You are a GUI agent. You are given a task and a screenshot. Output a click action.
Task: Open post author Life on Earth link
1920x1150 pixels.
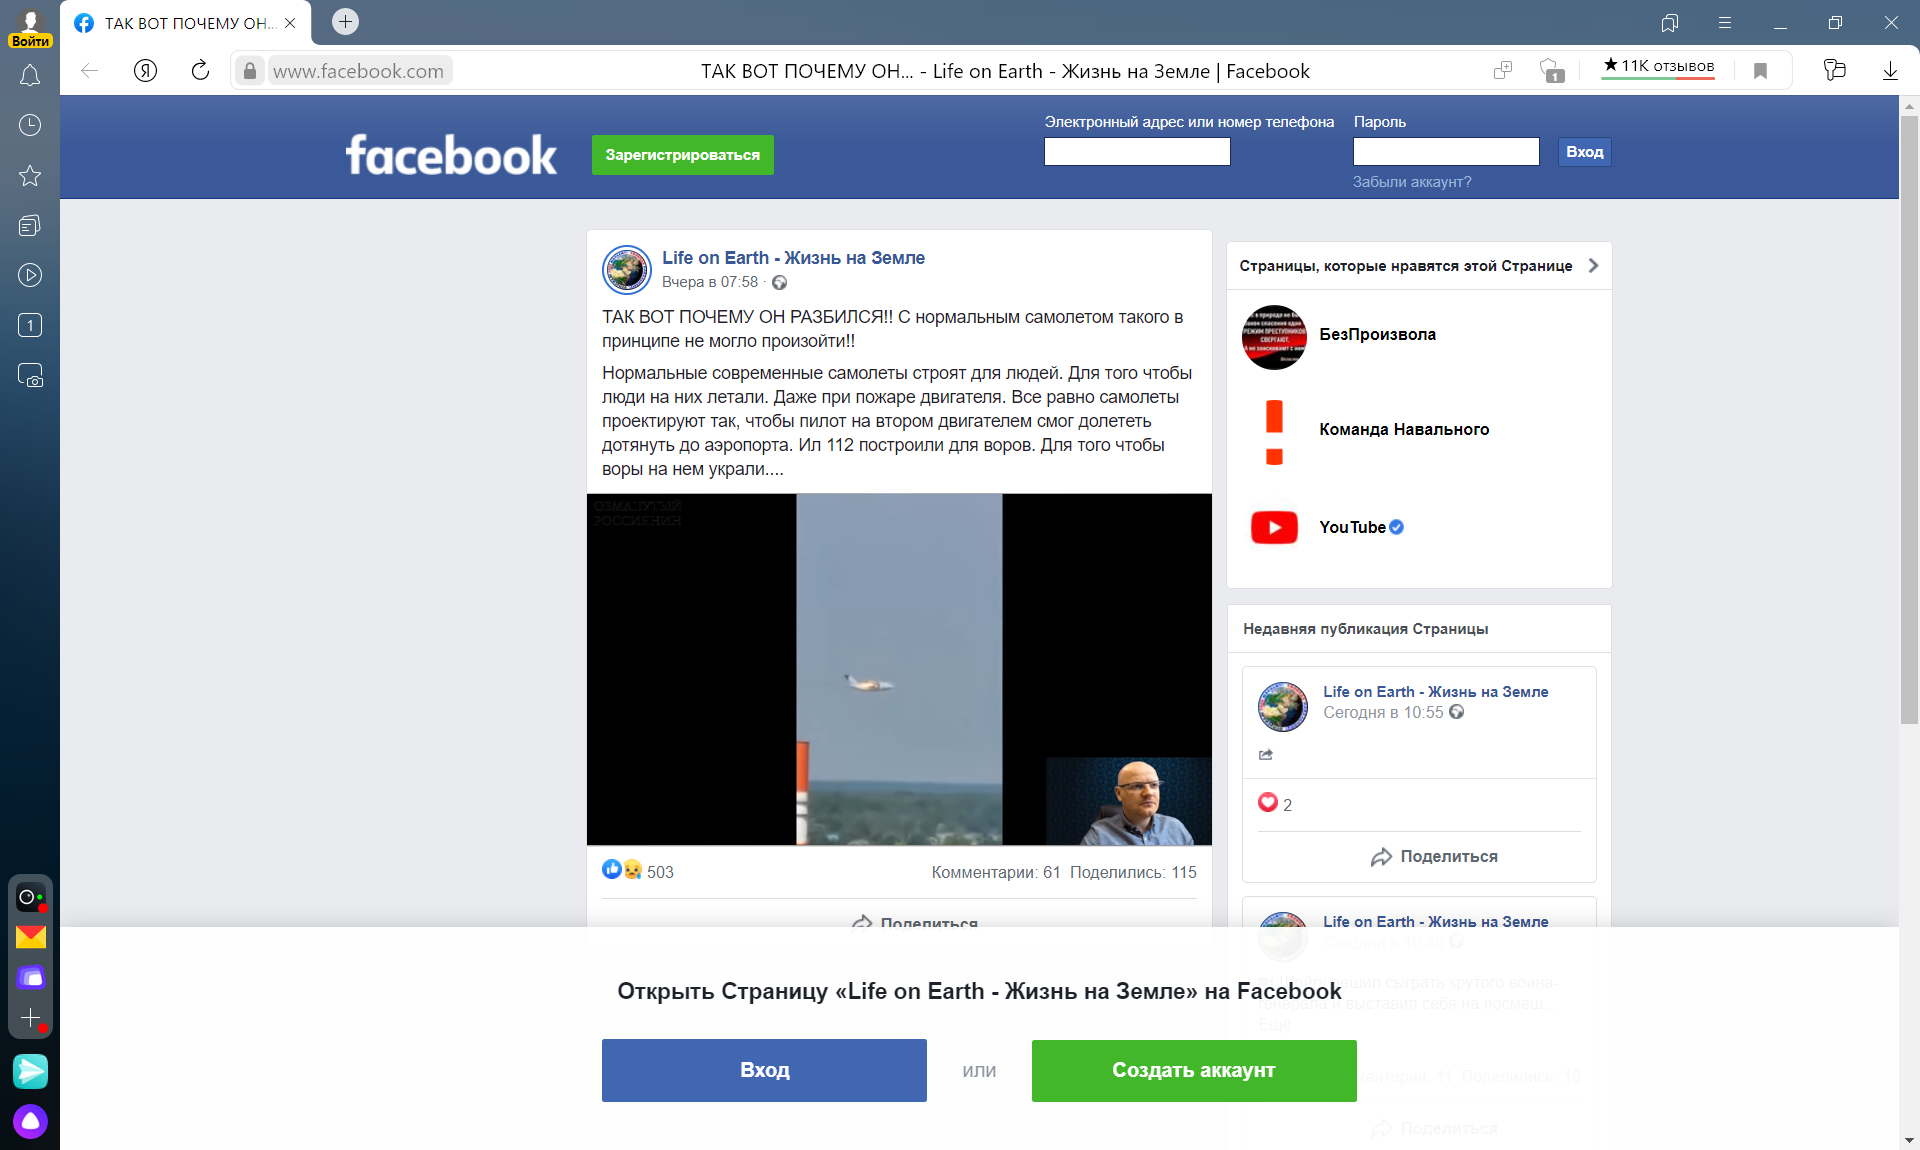click(793, 258)
